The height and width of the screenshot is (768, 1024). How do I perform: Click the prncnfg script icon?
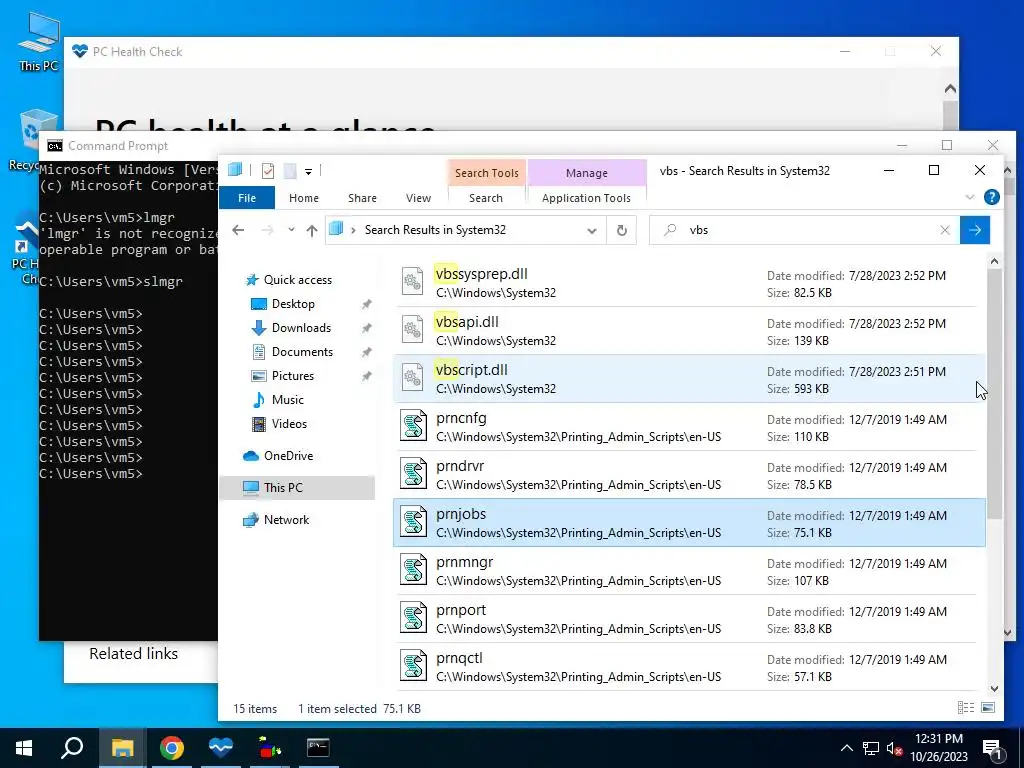click(x=413, y=425)
